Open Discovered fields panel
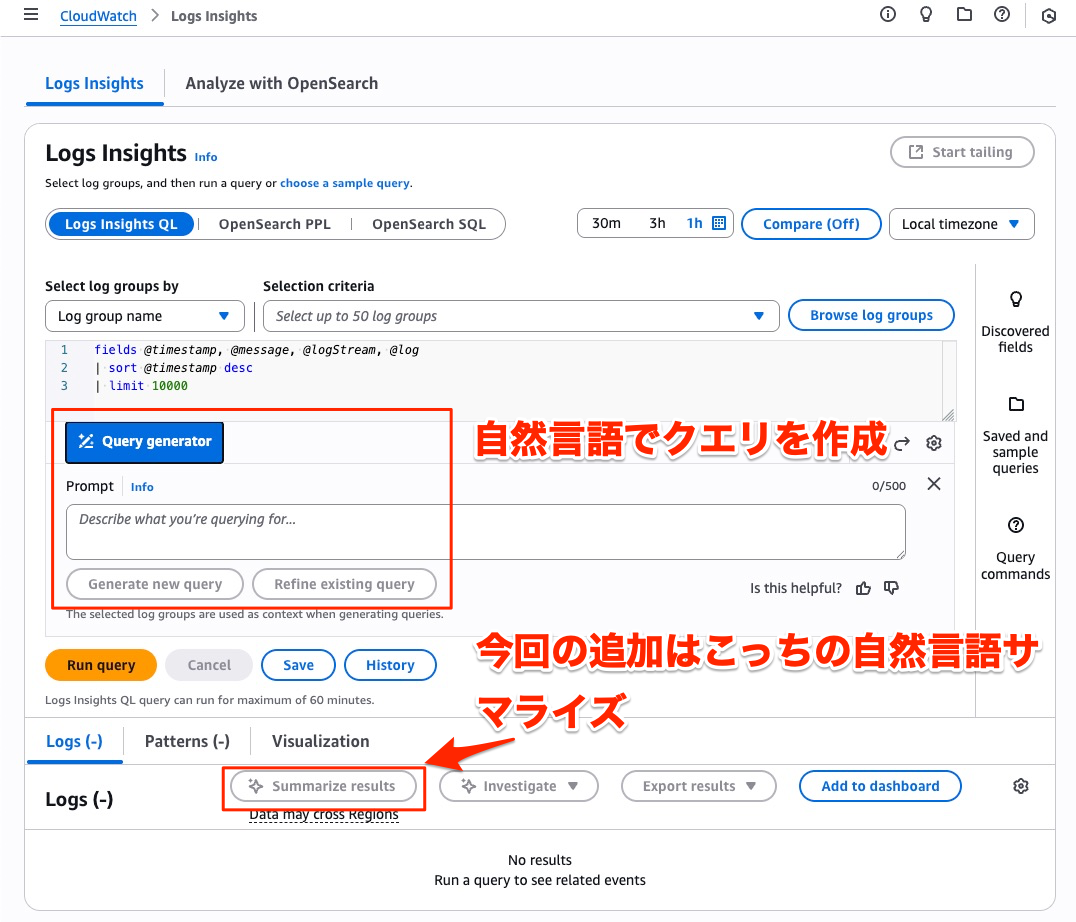 click(x=1016, y=322)
